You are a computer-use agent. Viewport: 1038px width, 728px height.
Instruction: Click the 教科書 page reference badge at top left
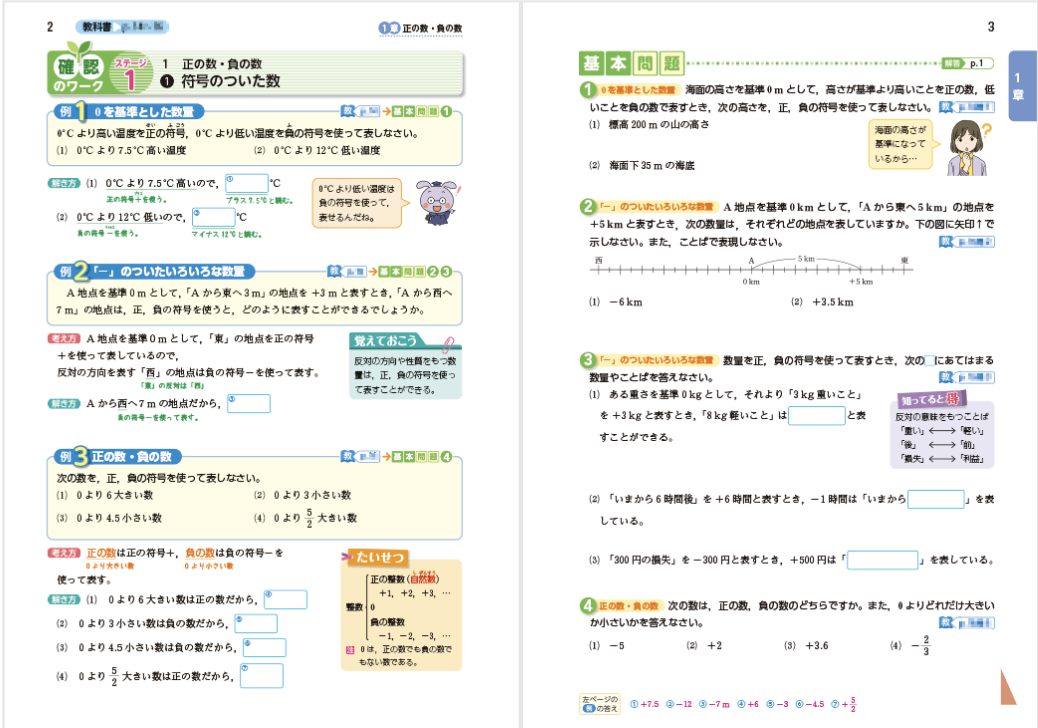click(122, 27)
